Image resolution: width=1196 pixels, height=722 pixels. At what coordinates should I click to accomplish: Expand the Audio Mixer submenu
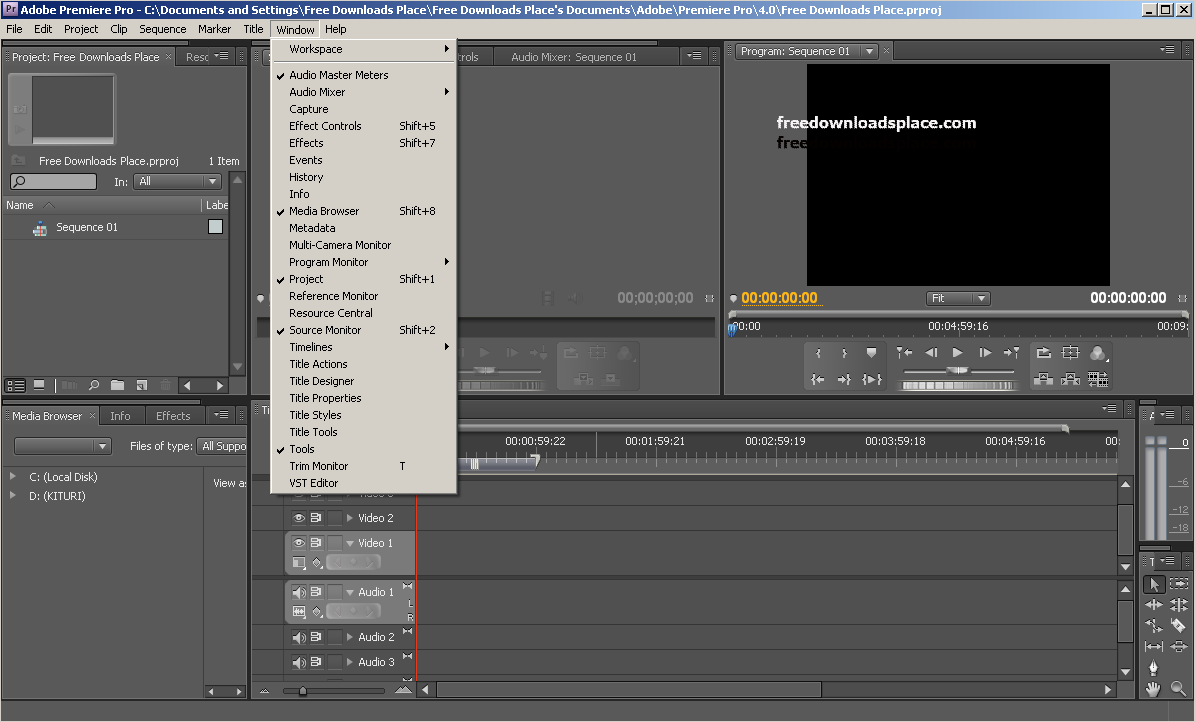[x=365, y=91]
